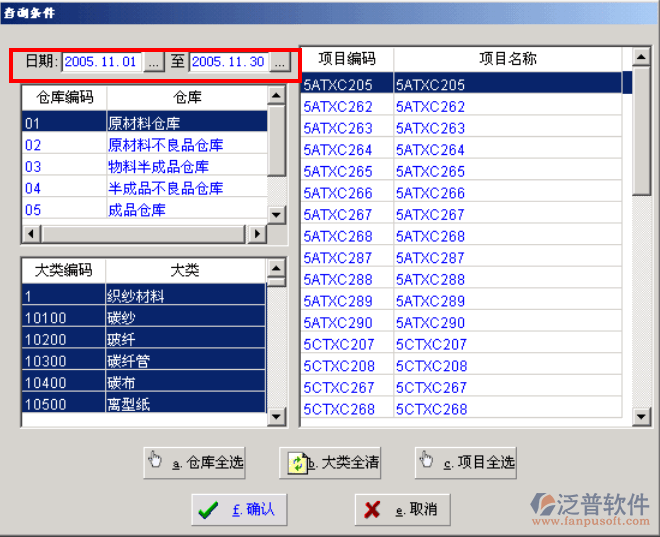Cancel dialog with red X 取消 button

pyautogui.click(x=402, y=510)
